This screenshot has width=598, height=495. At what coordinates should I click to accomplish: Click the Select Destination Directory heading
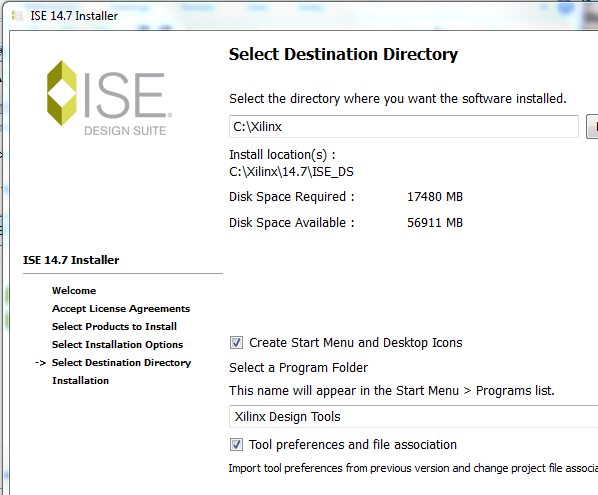343,54
